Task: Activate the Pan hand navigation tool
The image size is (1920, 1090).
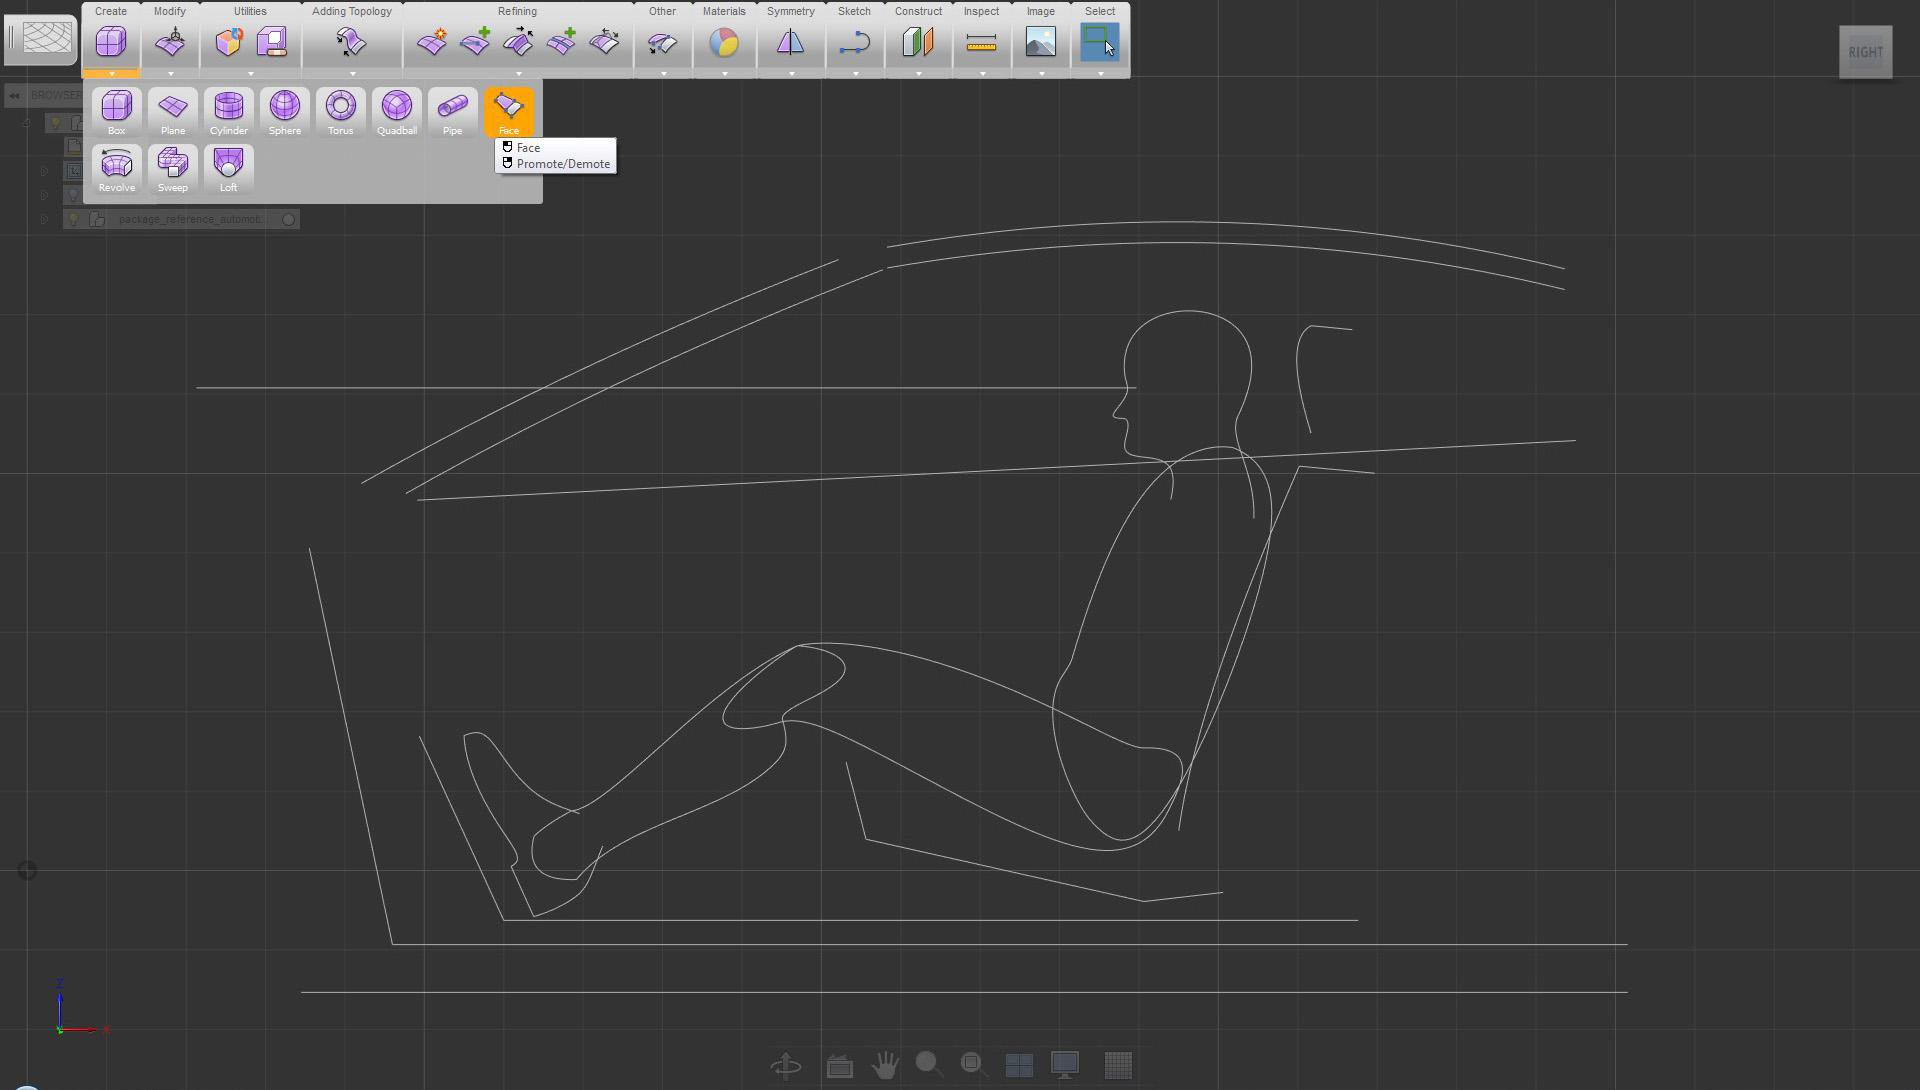Action: pyautogui.click(x=884, y=1065)
